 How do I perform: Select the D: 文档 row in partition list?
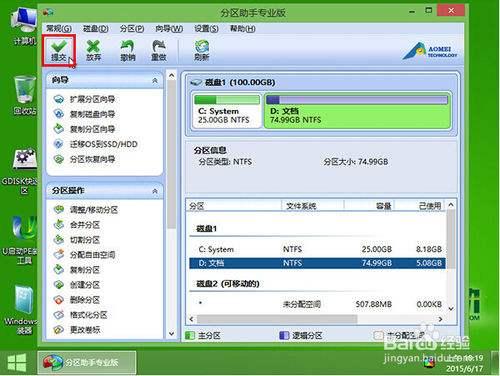click(317, 263)
